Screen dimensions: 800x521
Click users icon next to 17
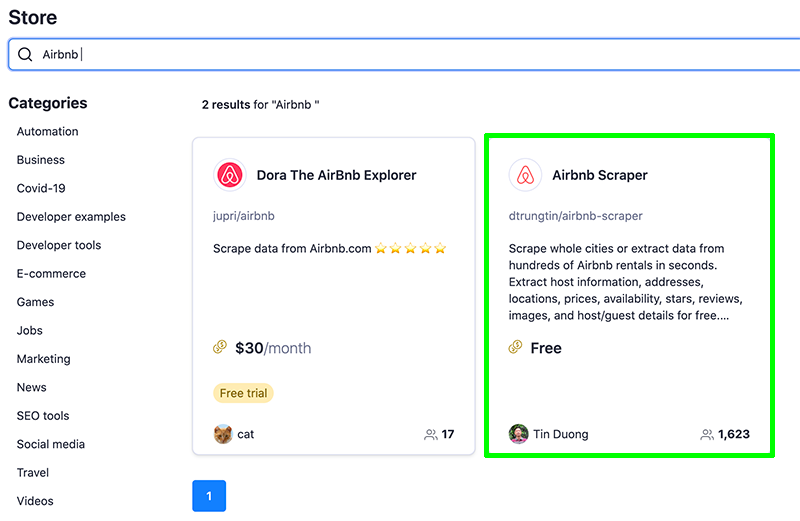pyautogui.click(x=431, y=434)
